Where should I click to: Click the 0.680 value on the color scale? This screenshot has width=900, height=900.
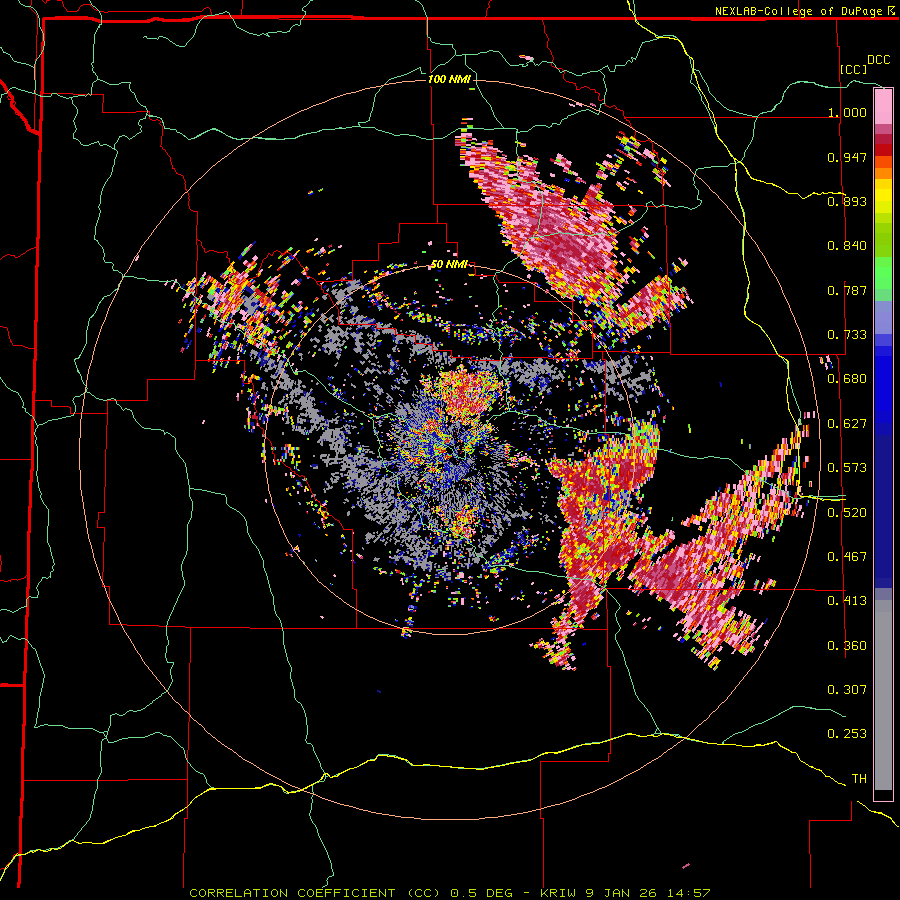pos(847,379)
